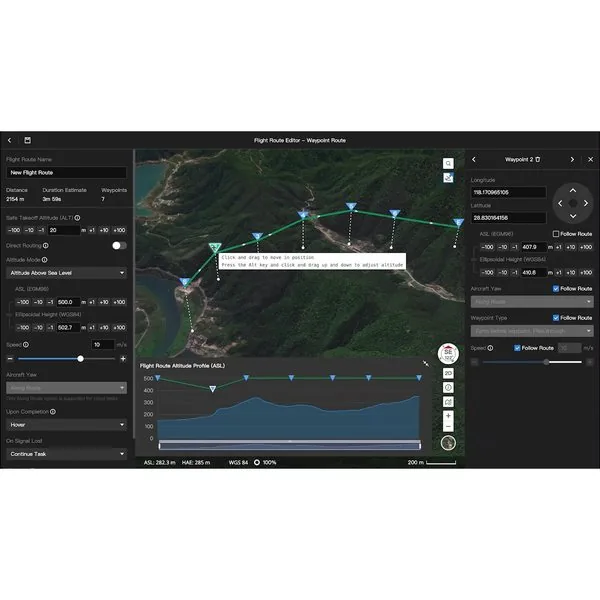Click the altitude profile range scrollbar

click(x=290, y=444)
